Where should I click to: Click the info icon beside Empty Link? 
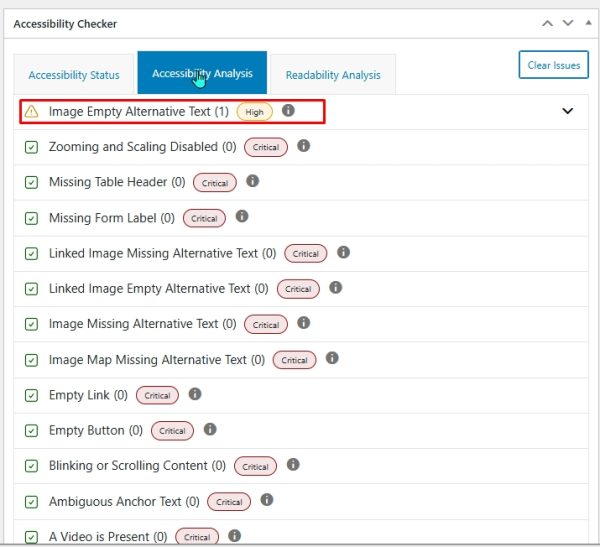pos(195,394)
